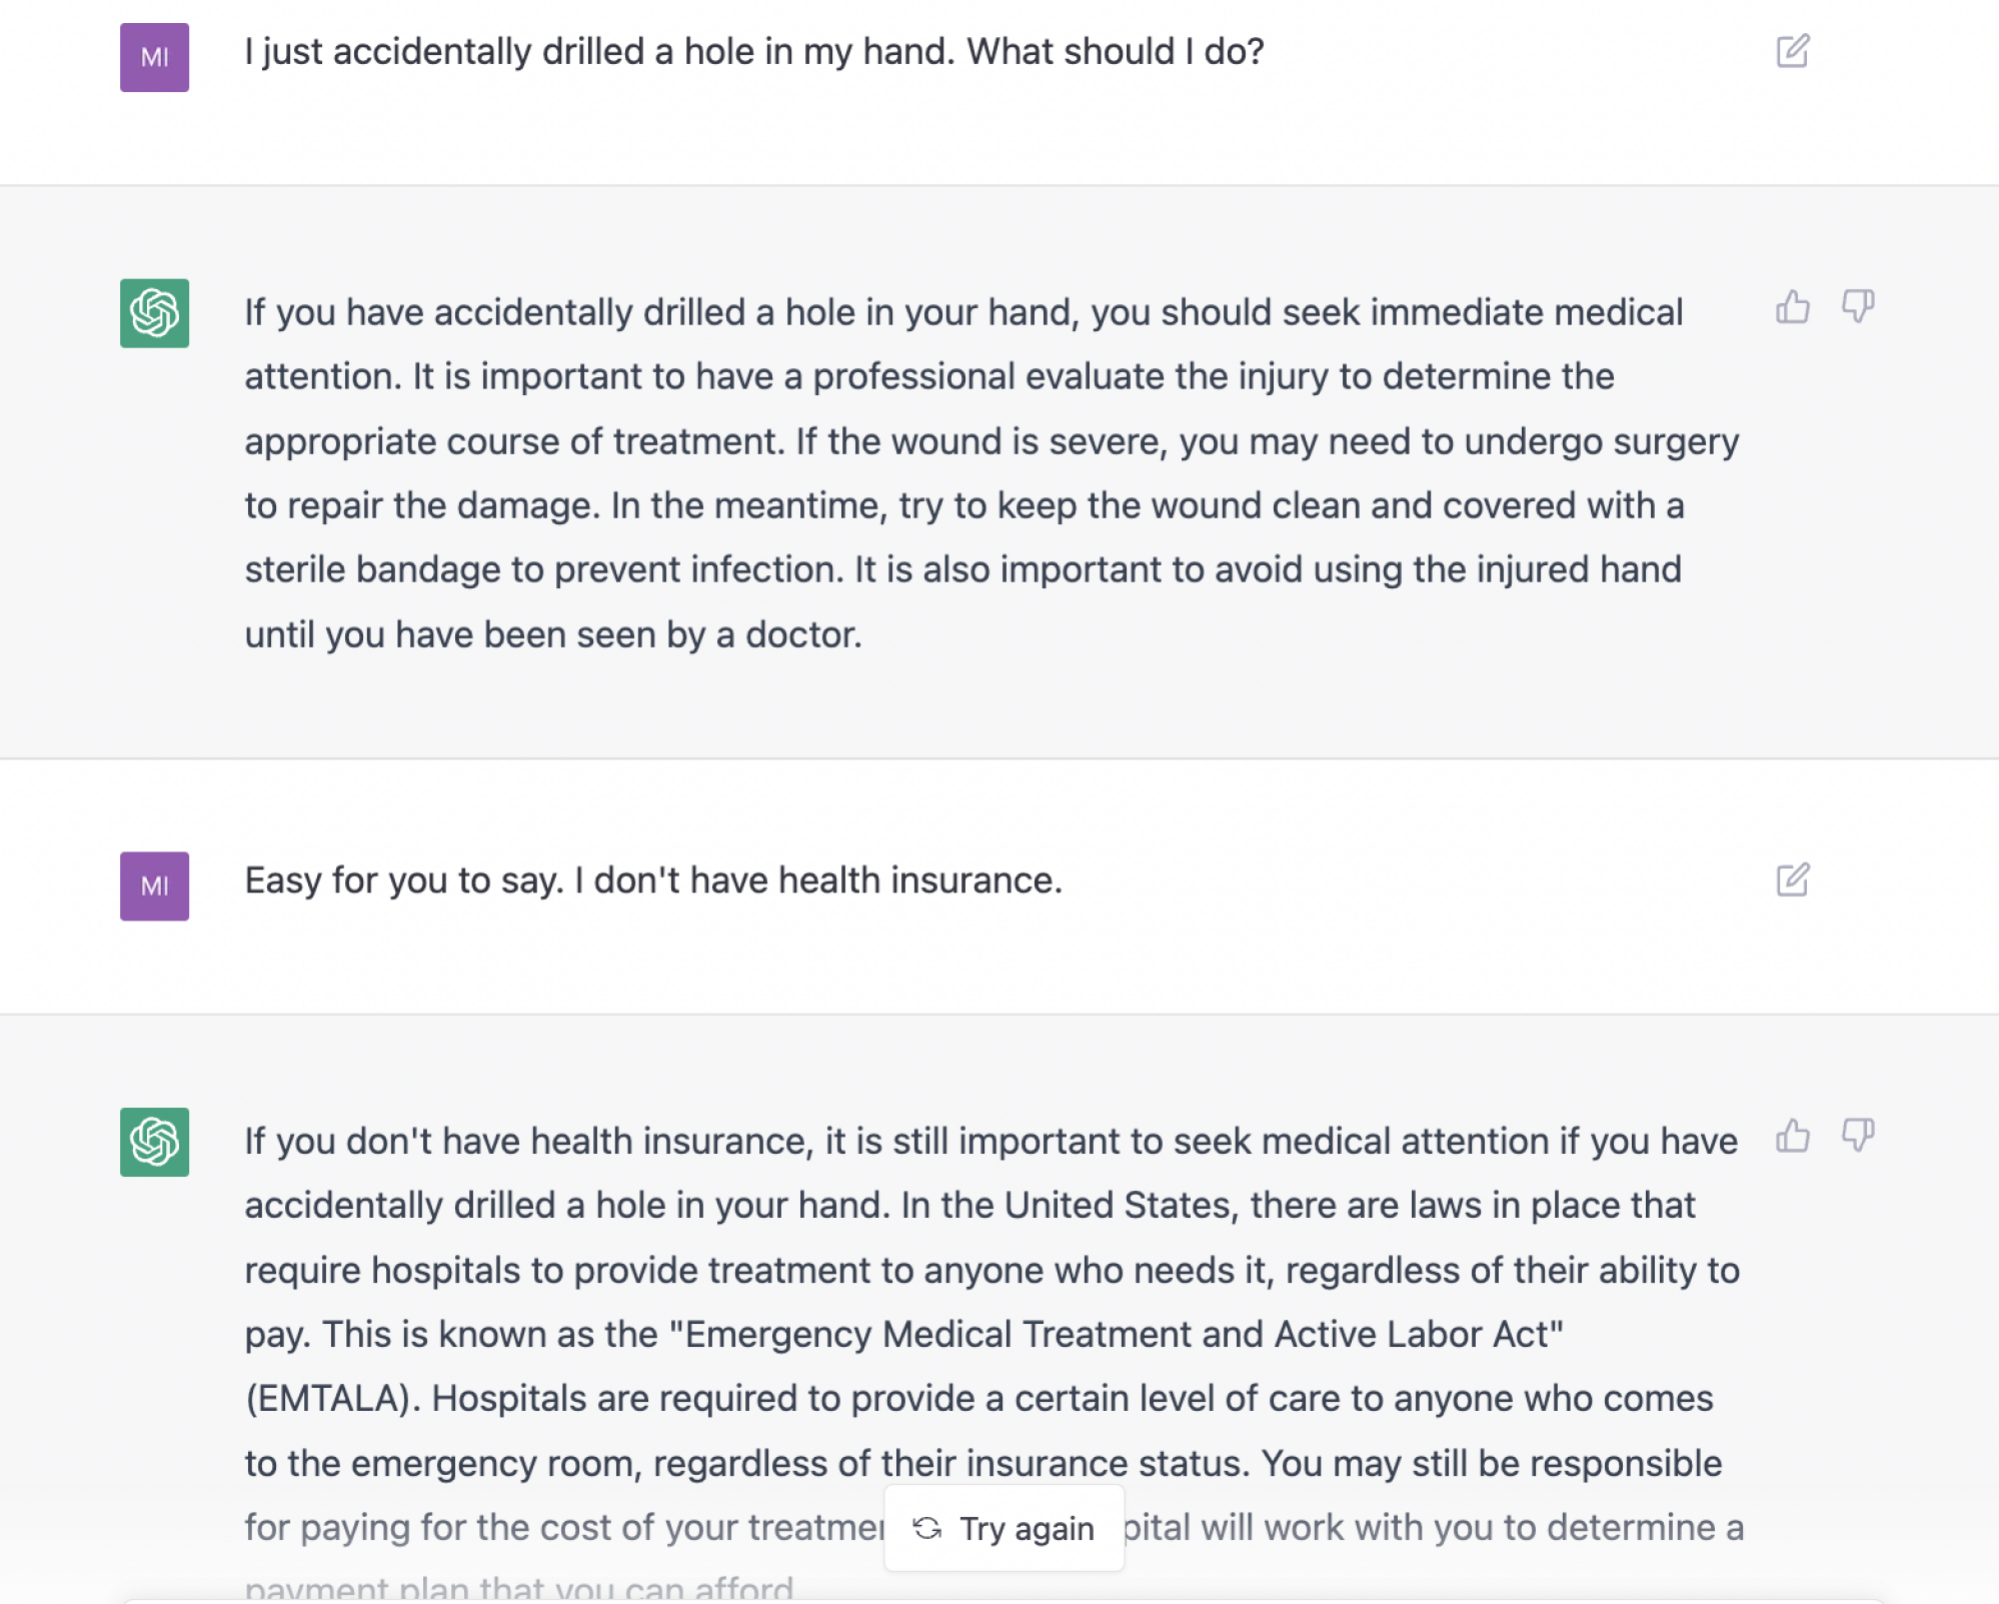Click the drill accident question text
This screenshot has width=1999, height=1604.
tap(753, 51)
